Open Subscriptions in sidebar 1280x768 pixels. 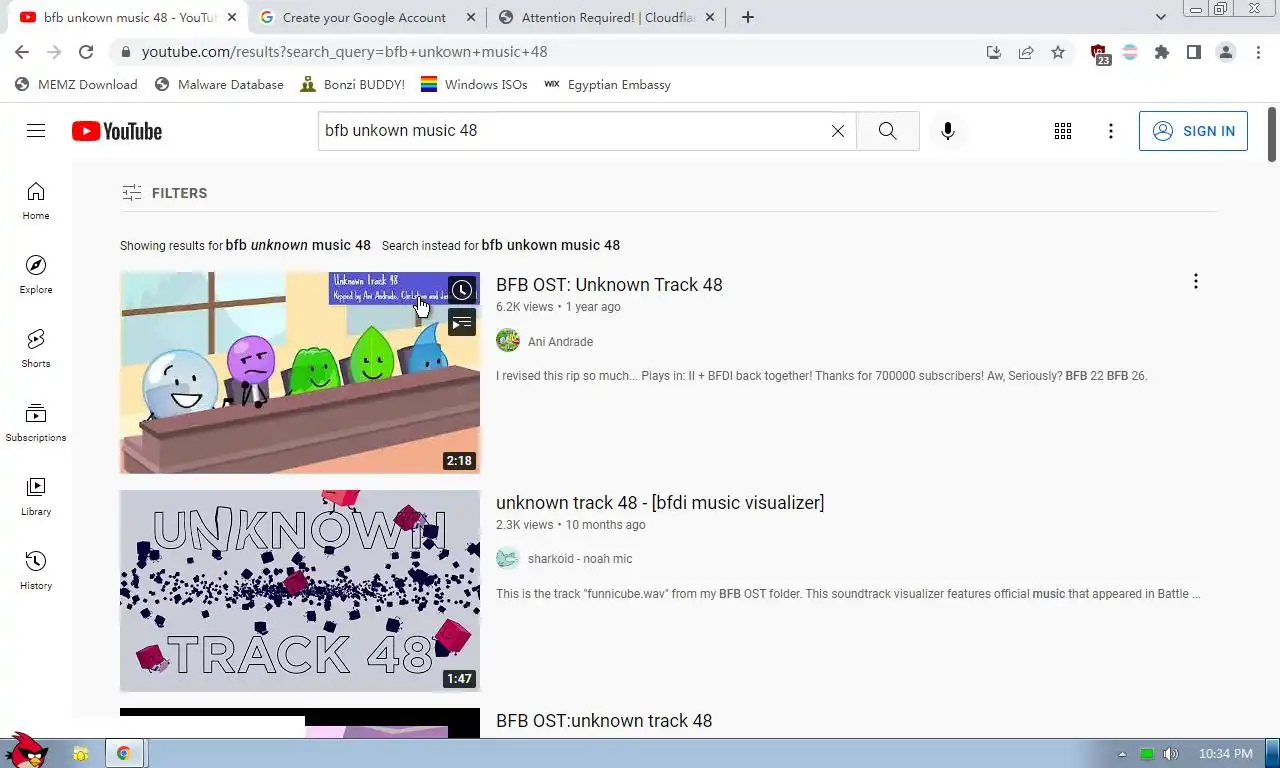coord(36,422)
